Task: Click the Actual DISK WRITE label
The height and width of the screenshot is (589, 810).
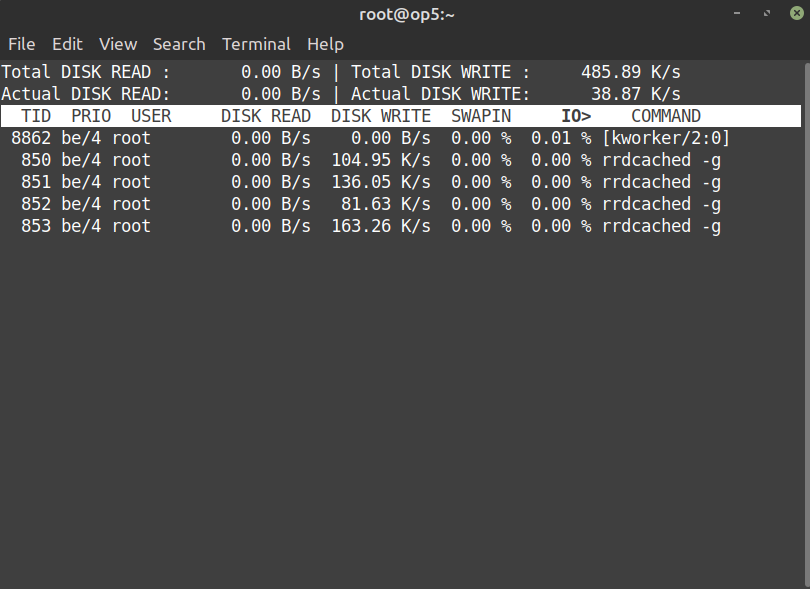Action: (441, 94)
